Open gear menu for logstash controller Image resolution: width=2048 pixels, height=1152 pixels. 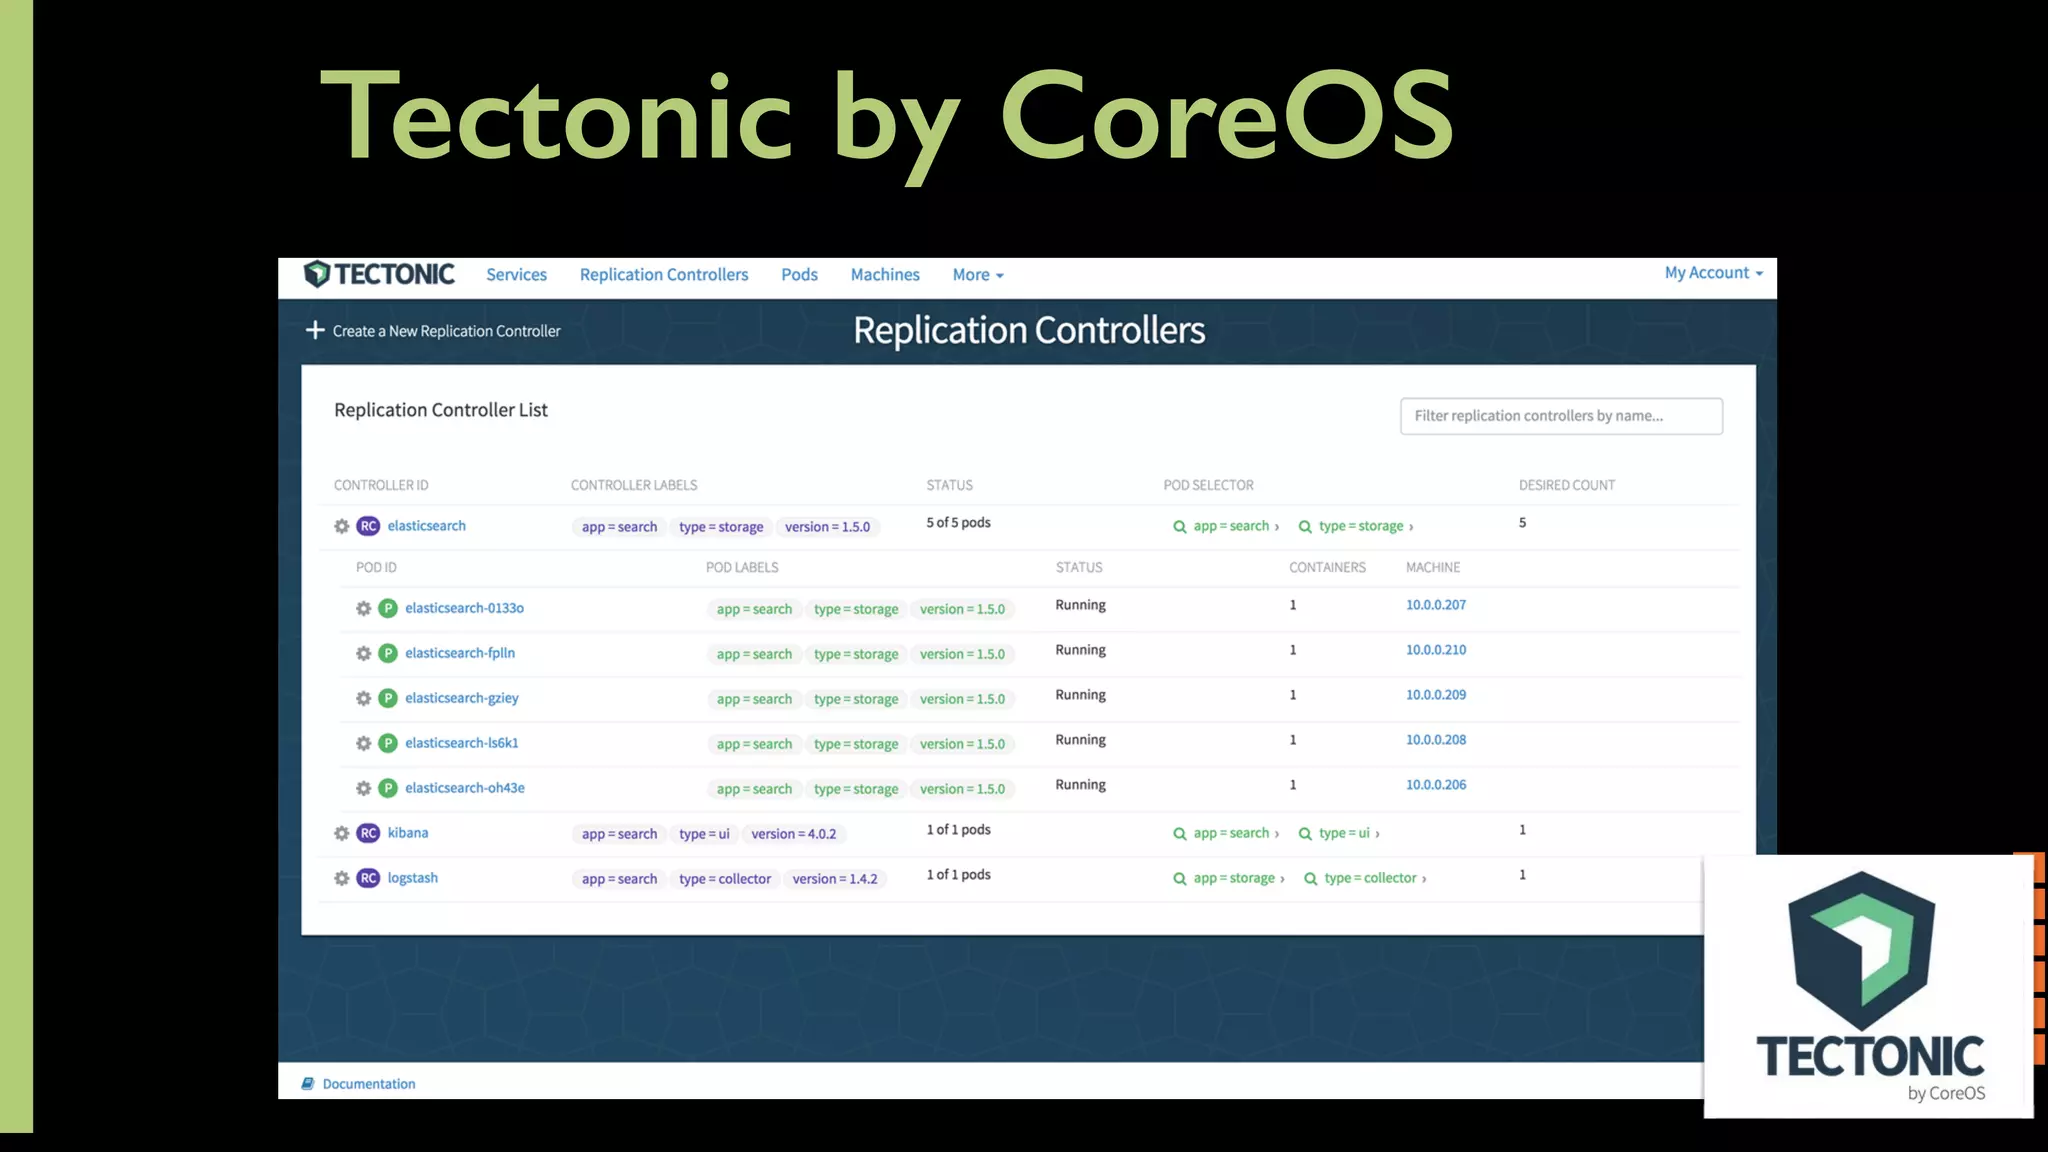[342, 878]
